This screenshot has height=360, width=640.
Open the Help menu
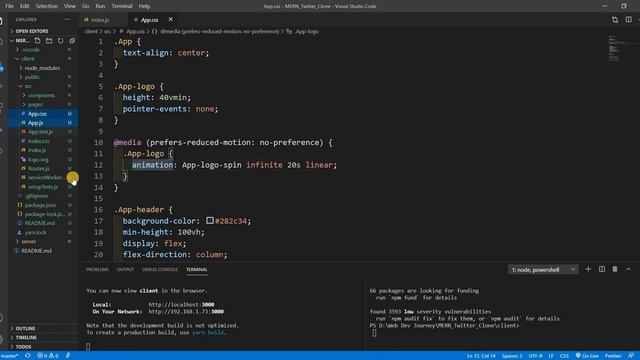144,6
